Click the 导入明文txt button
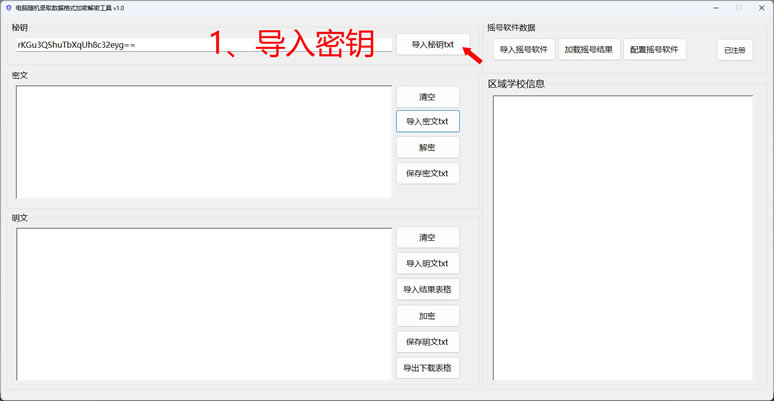The height and width of the screenshot is (401, 774). click(x=427, y=264)
